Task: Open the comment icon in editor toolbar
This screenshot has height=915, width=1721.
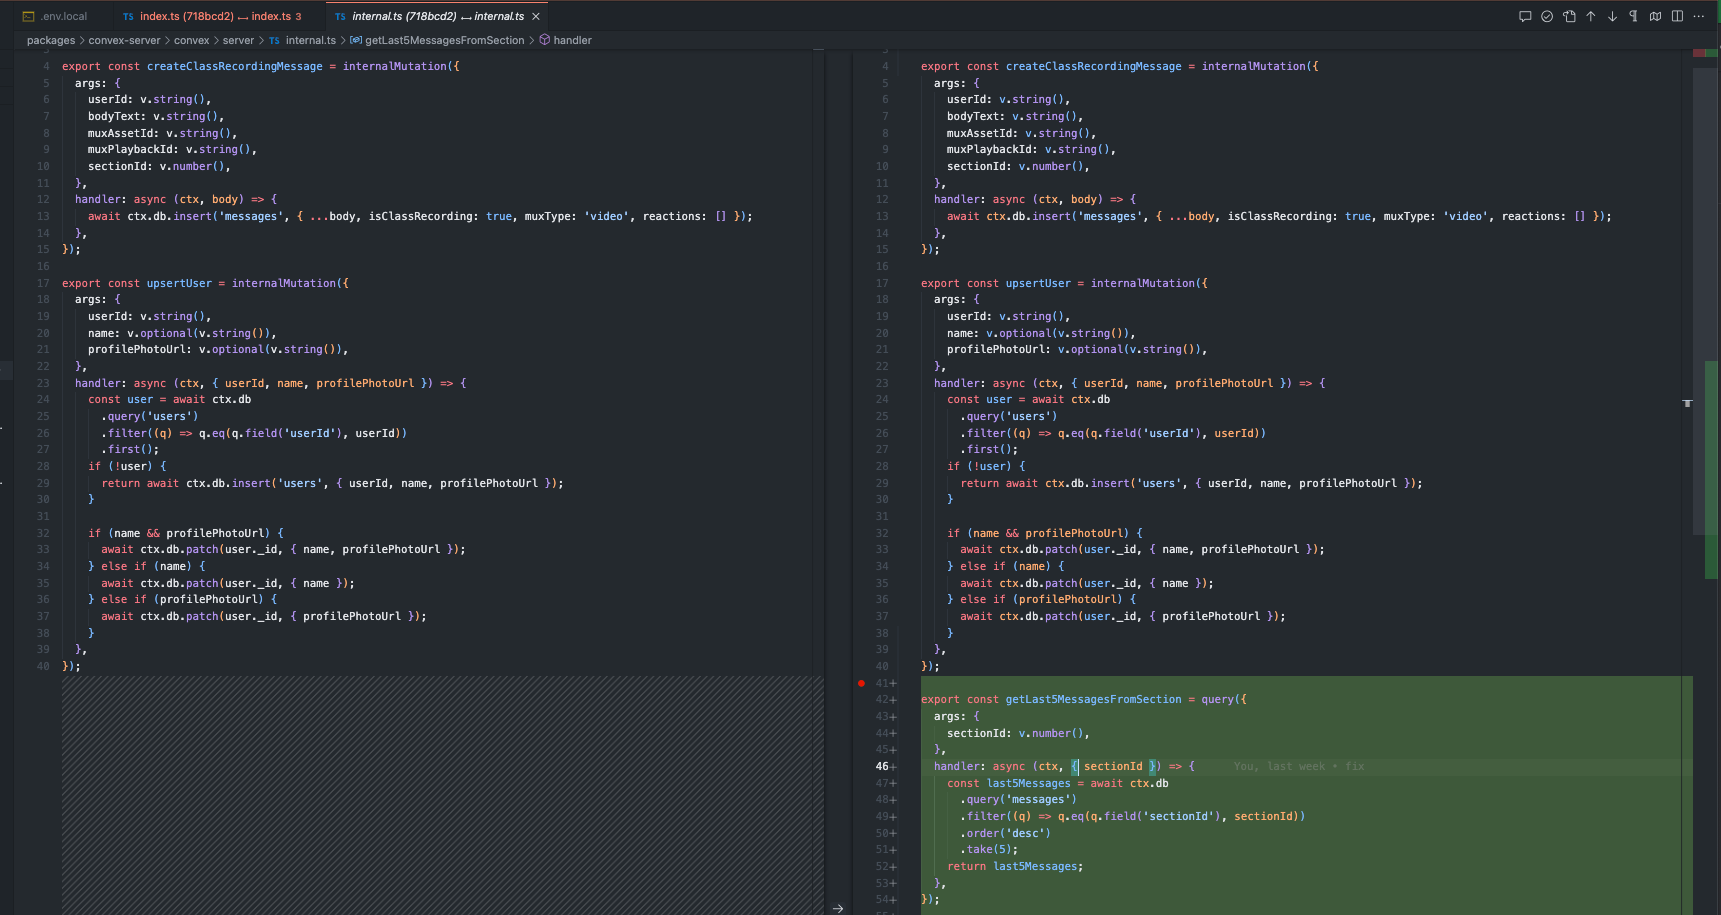Action: (1525, 16)
